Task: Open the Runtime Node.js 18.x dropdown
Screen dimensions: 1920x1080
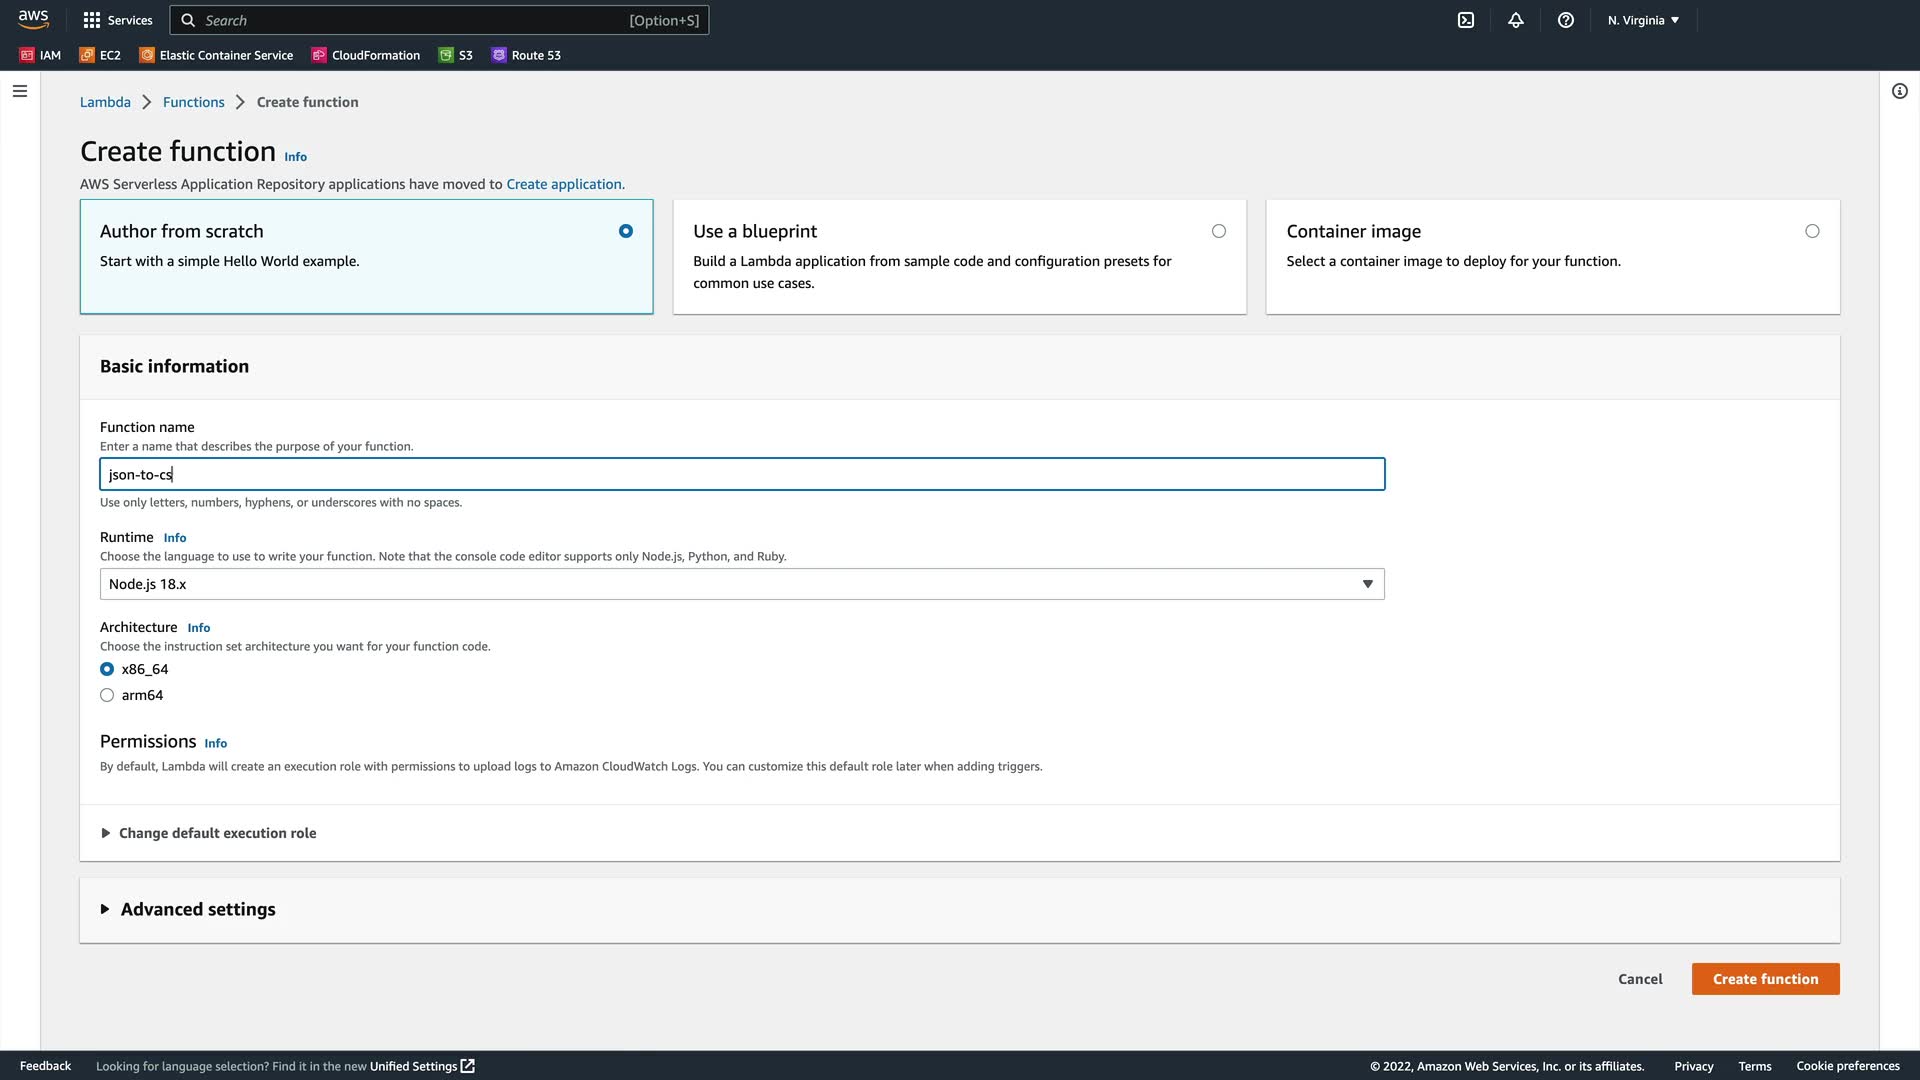Action: pyautogui.click(x=741, y=584)
